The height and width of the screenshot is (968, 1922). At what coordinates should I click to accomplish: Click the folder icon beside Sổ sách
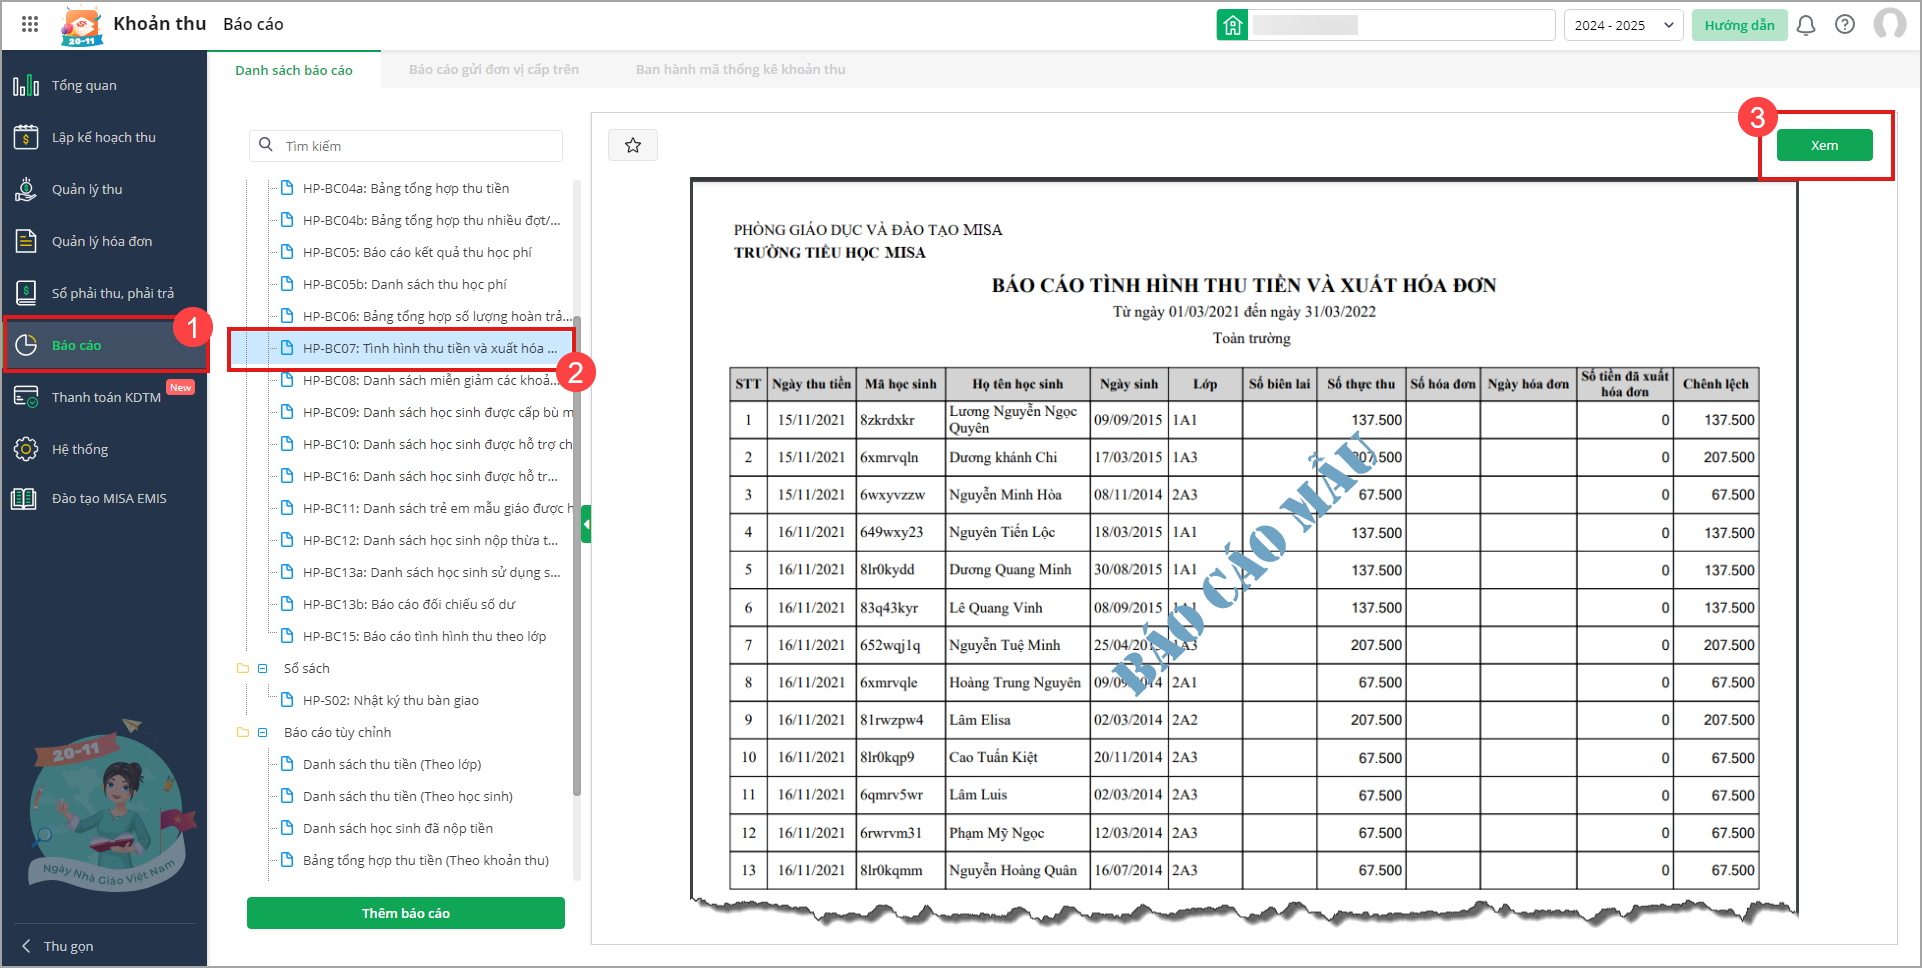point(242,668)
